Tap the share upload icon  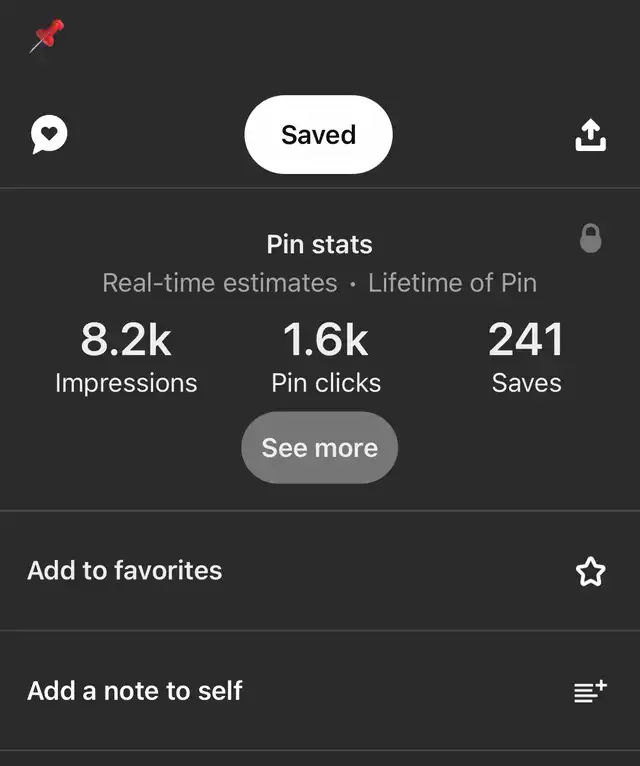pos(590,135)
